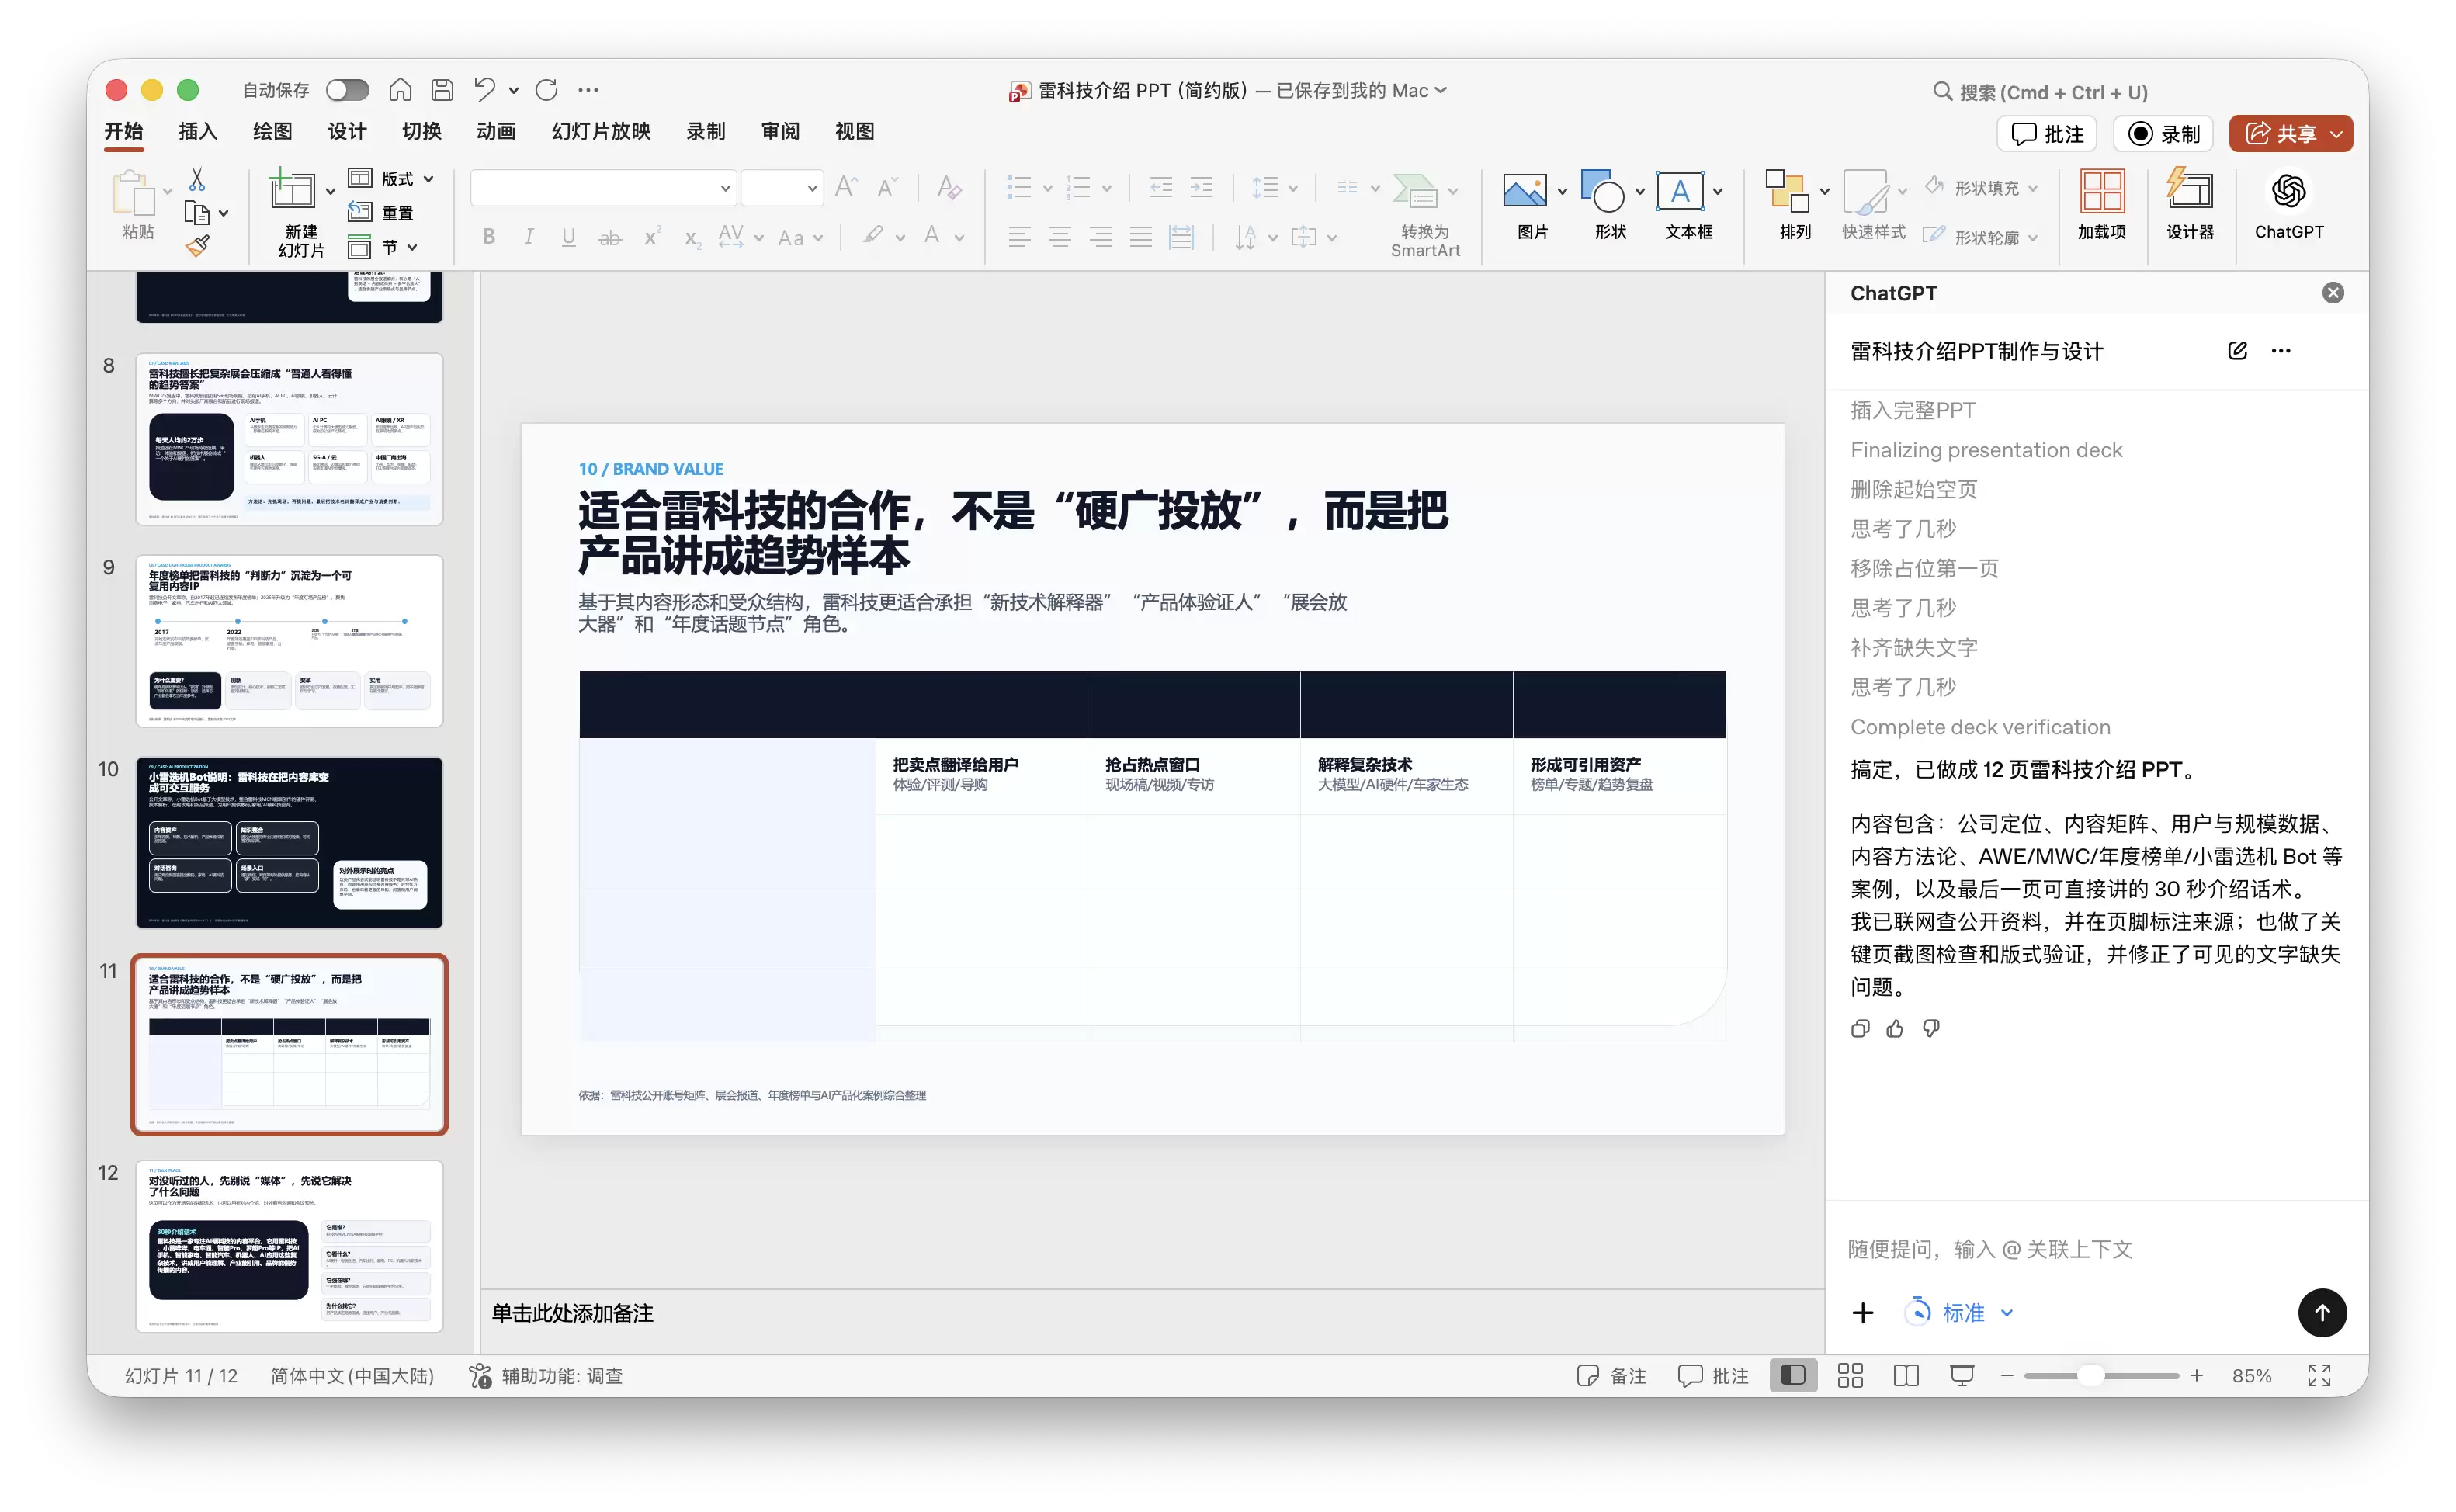Switch to the View (视图) tab

854,132
